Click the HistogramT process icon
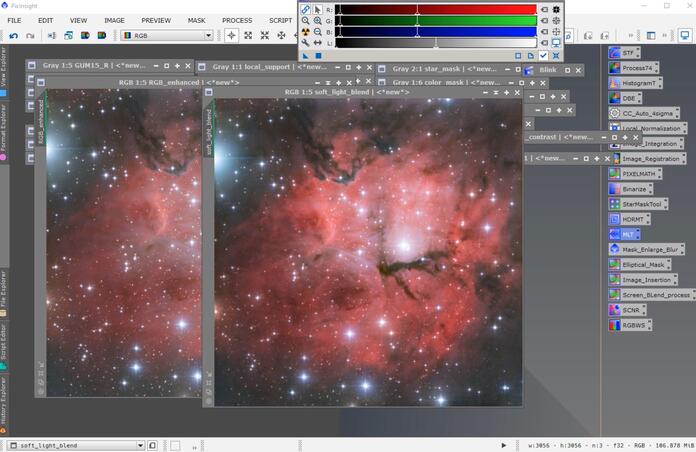The height and width of the screenshot is (452, 696). [x=635, y=83]
